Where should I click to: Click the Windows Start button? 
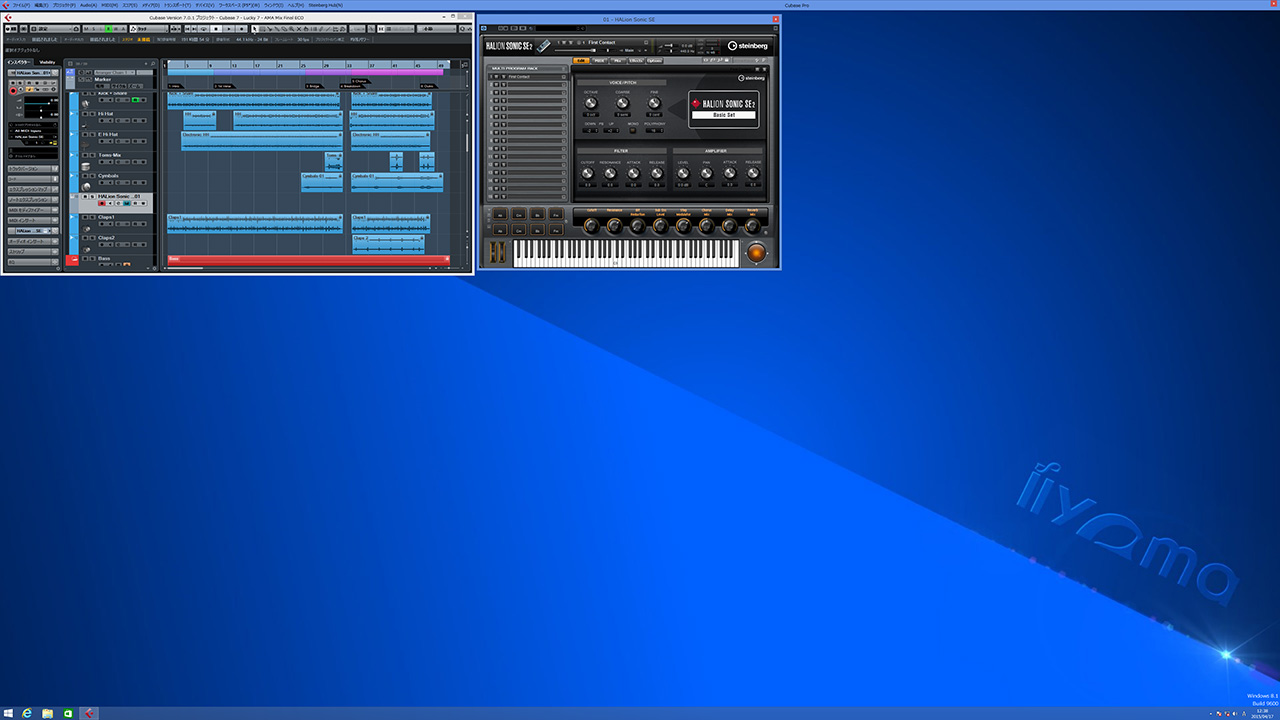(x=7, y=713)
